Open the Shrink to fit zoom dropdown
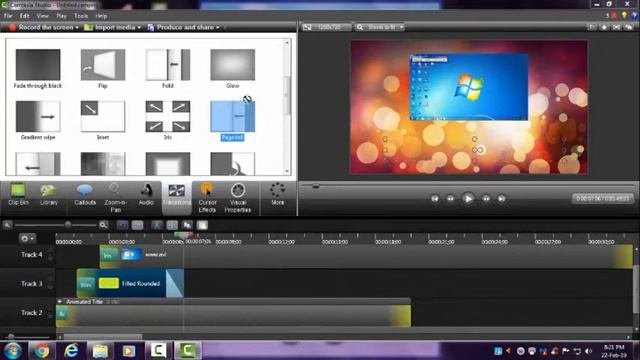 click(380, 27)
